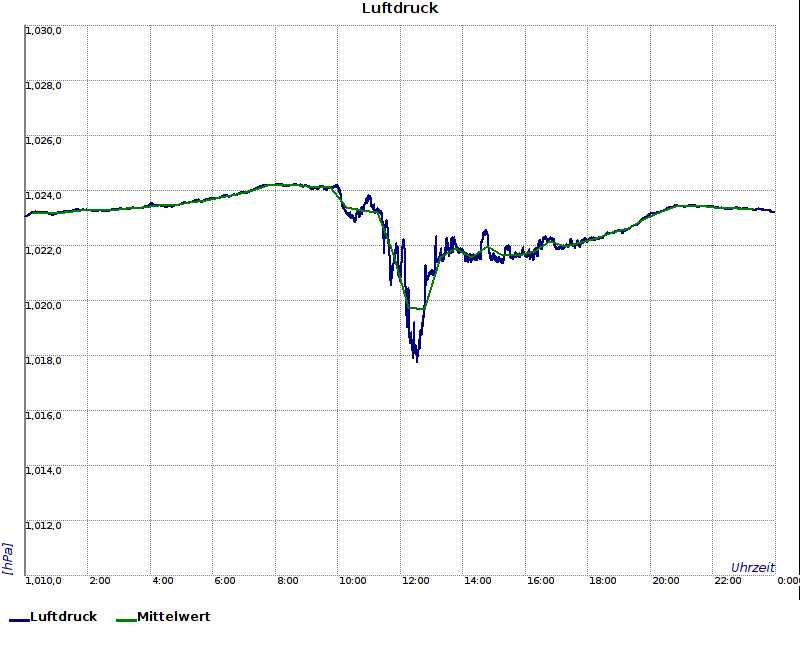Click the 1,030,0 y-axis value
The height and width of the screenshot is (650, 800).
tap(43, 31)
